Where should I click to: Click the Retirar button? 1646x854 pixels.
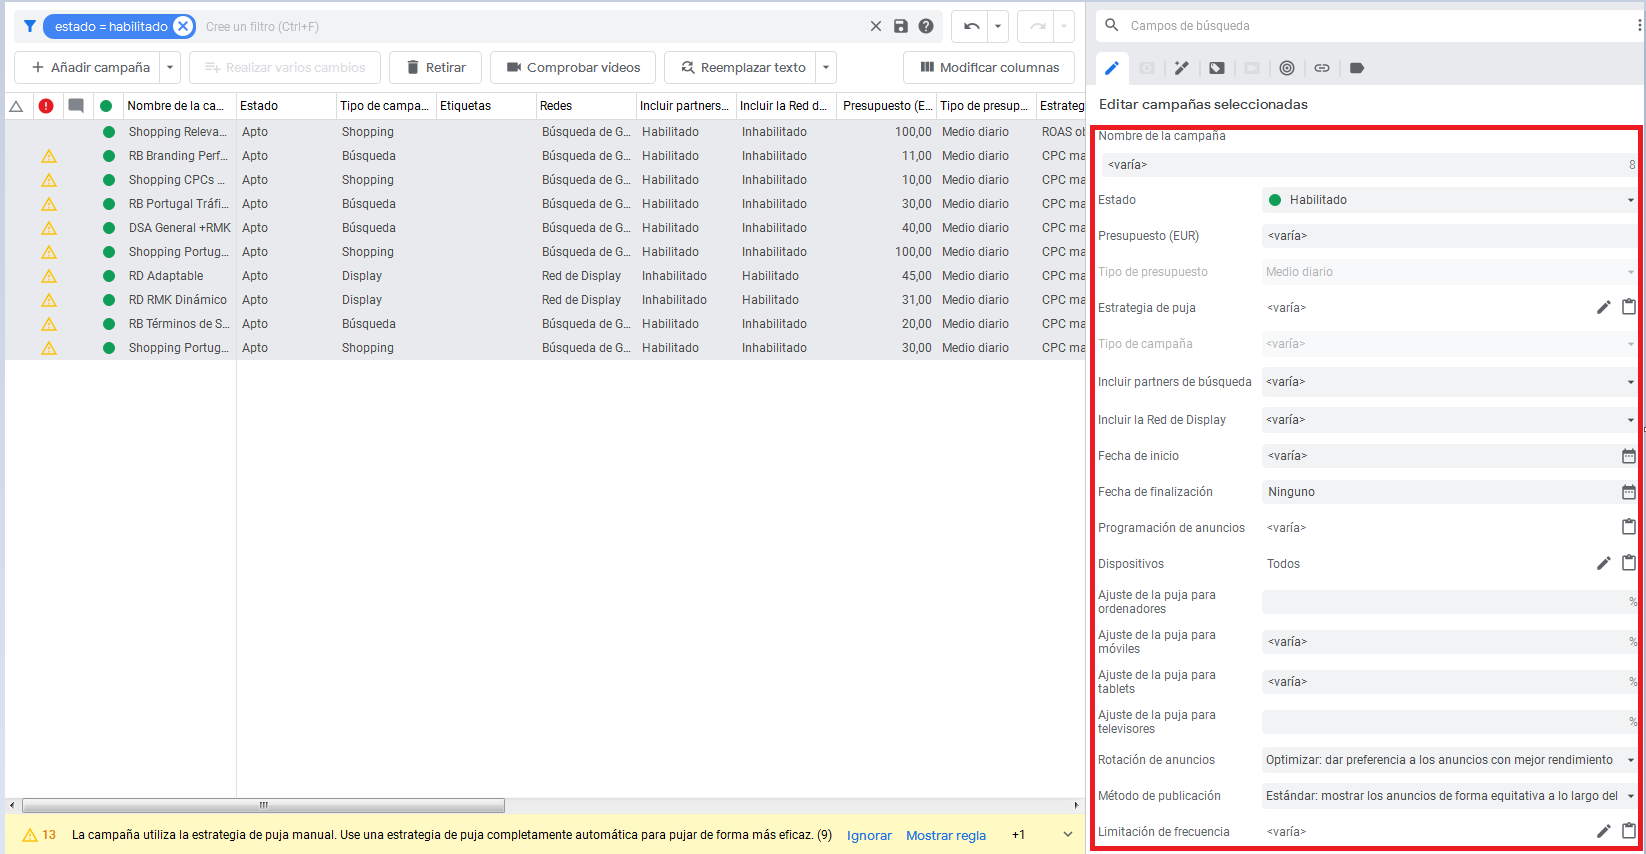pyautogui.click(x=436, y=67)
